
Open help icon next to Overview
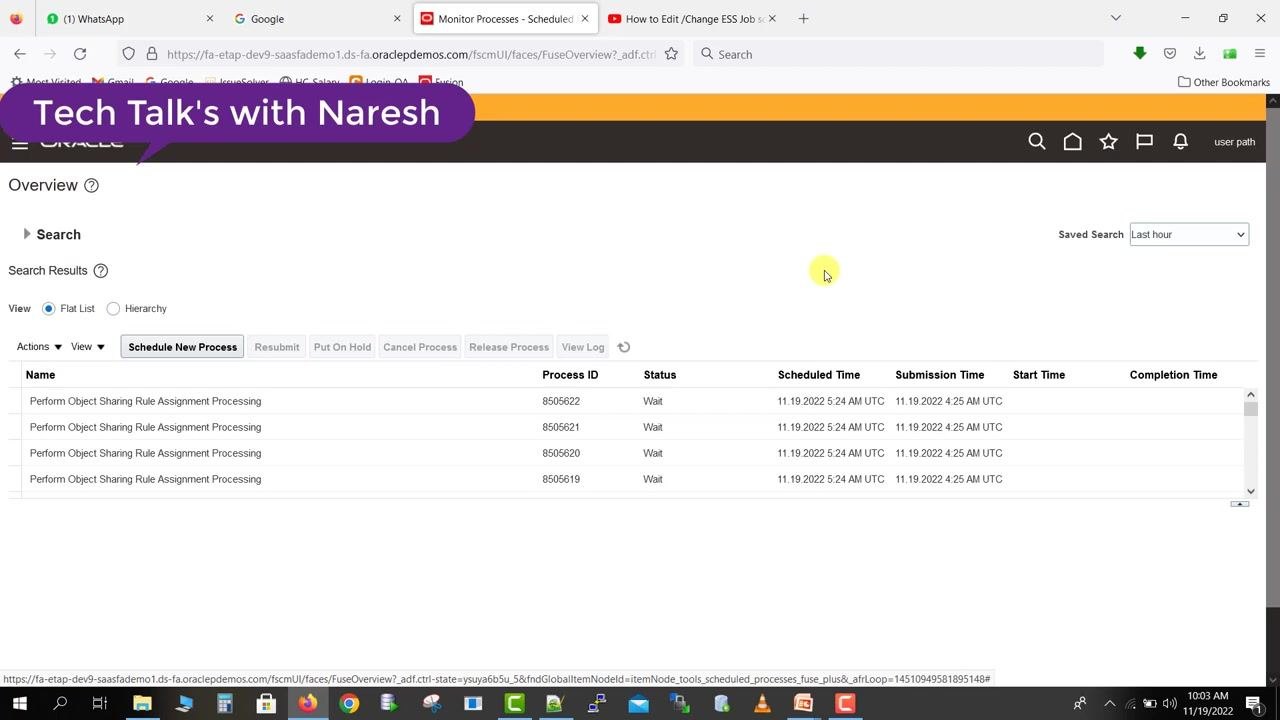[92, 185]
